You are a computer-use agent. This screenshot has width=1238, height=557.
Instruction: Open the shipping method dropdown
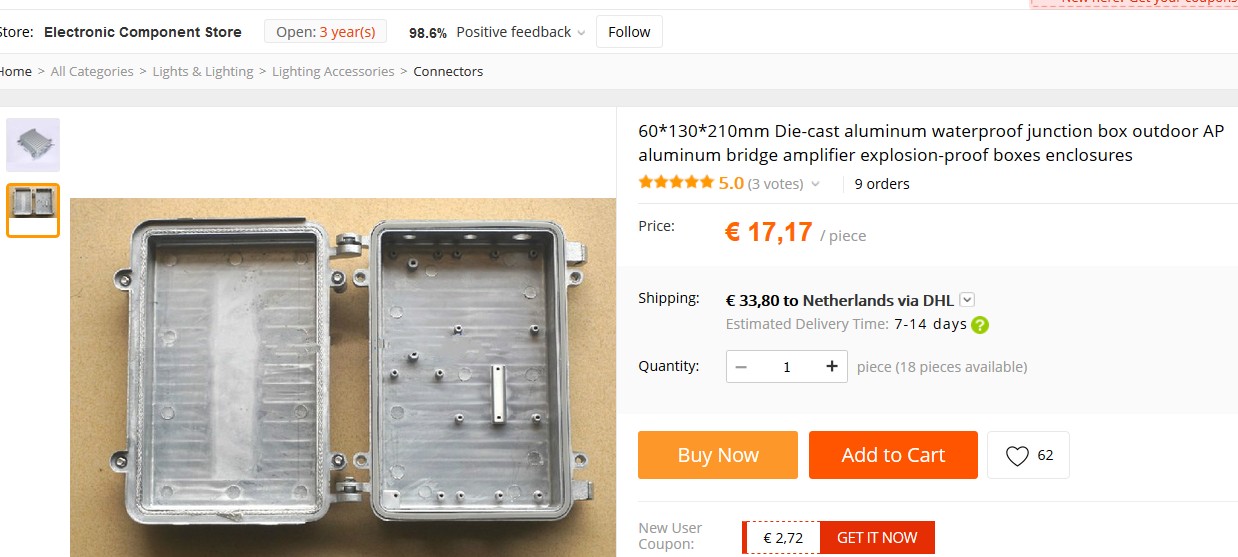(x=967, y=300)
